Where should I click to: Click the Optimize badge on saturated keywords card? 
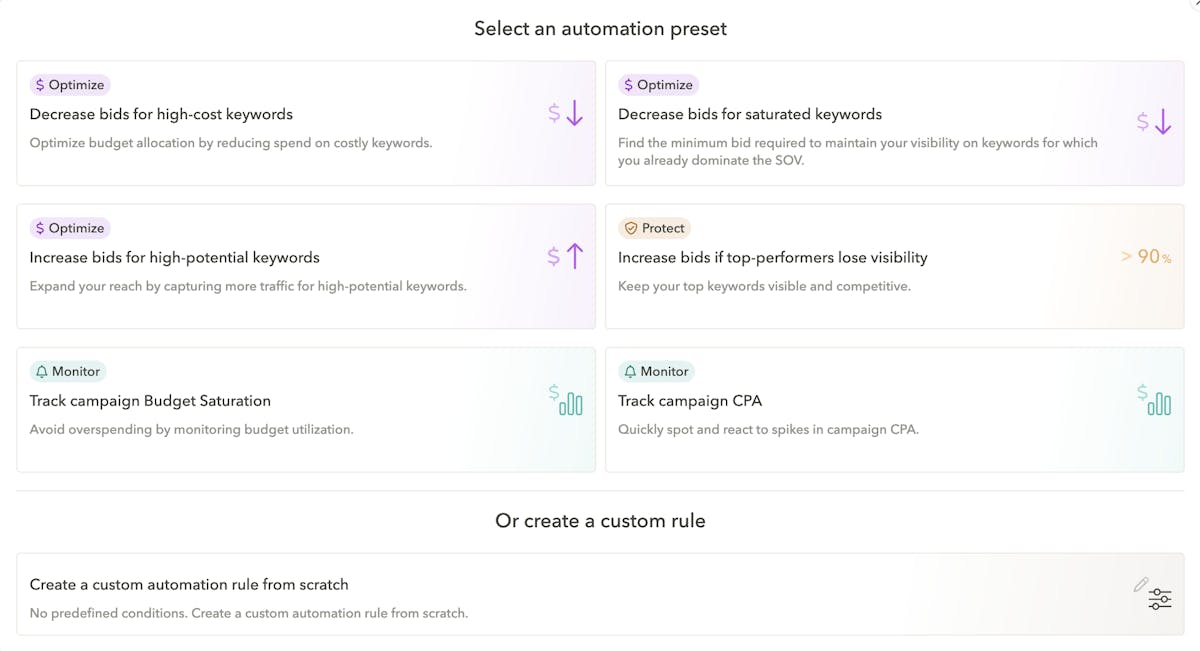pos(657,85)
